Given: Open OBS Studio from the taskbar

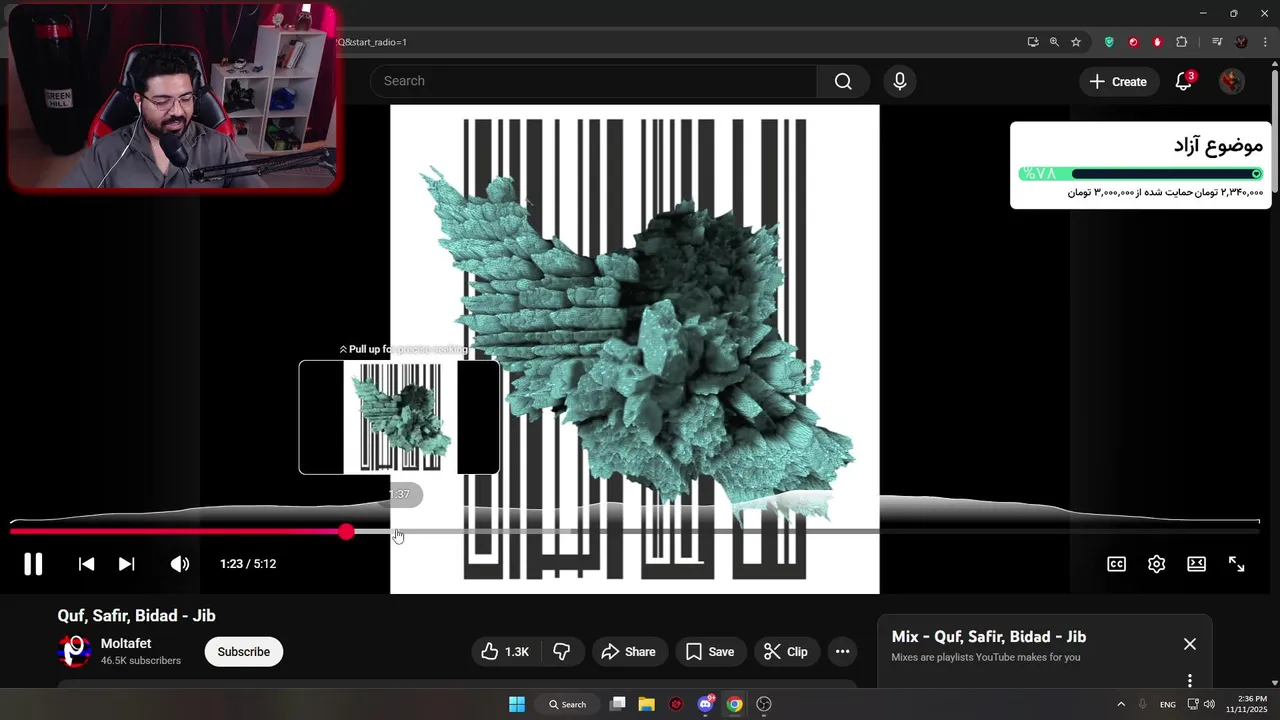Looking at the screenshot, I should click(765, 704).
